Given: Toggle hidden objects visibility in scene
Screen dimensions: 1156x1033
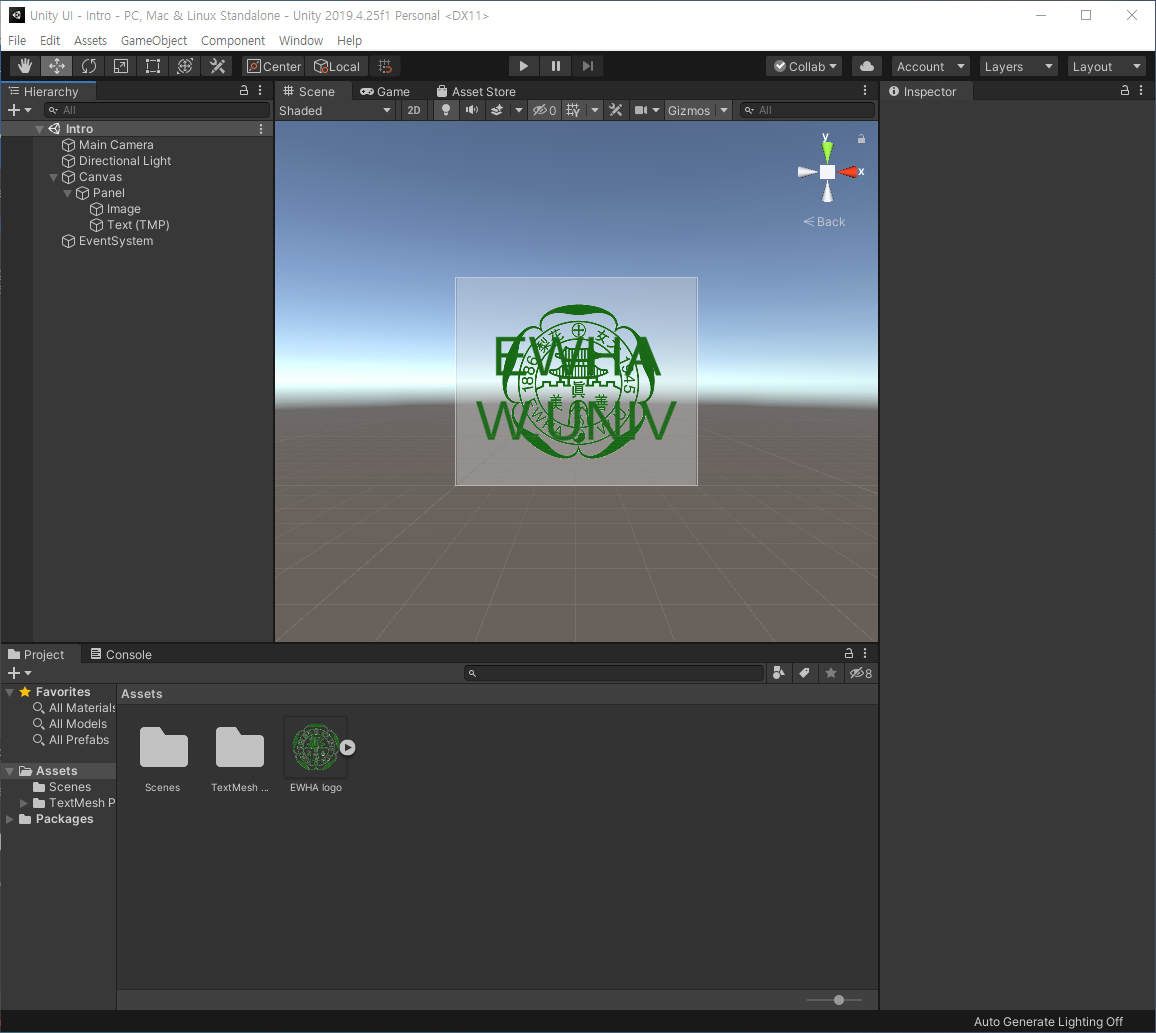Looking at the screenshot, I should (x=545, y=111).
